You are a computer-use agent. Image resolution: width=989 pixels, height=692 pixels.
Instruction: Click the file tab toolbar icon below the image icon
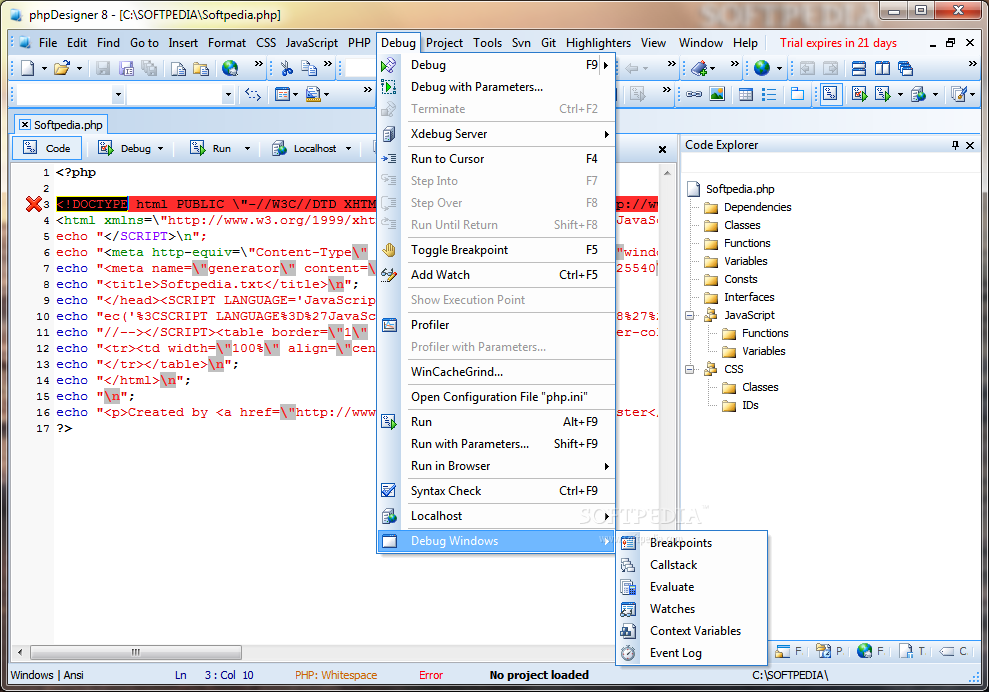797,95
